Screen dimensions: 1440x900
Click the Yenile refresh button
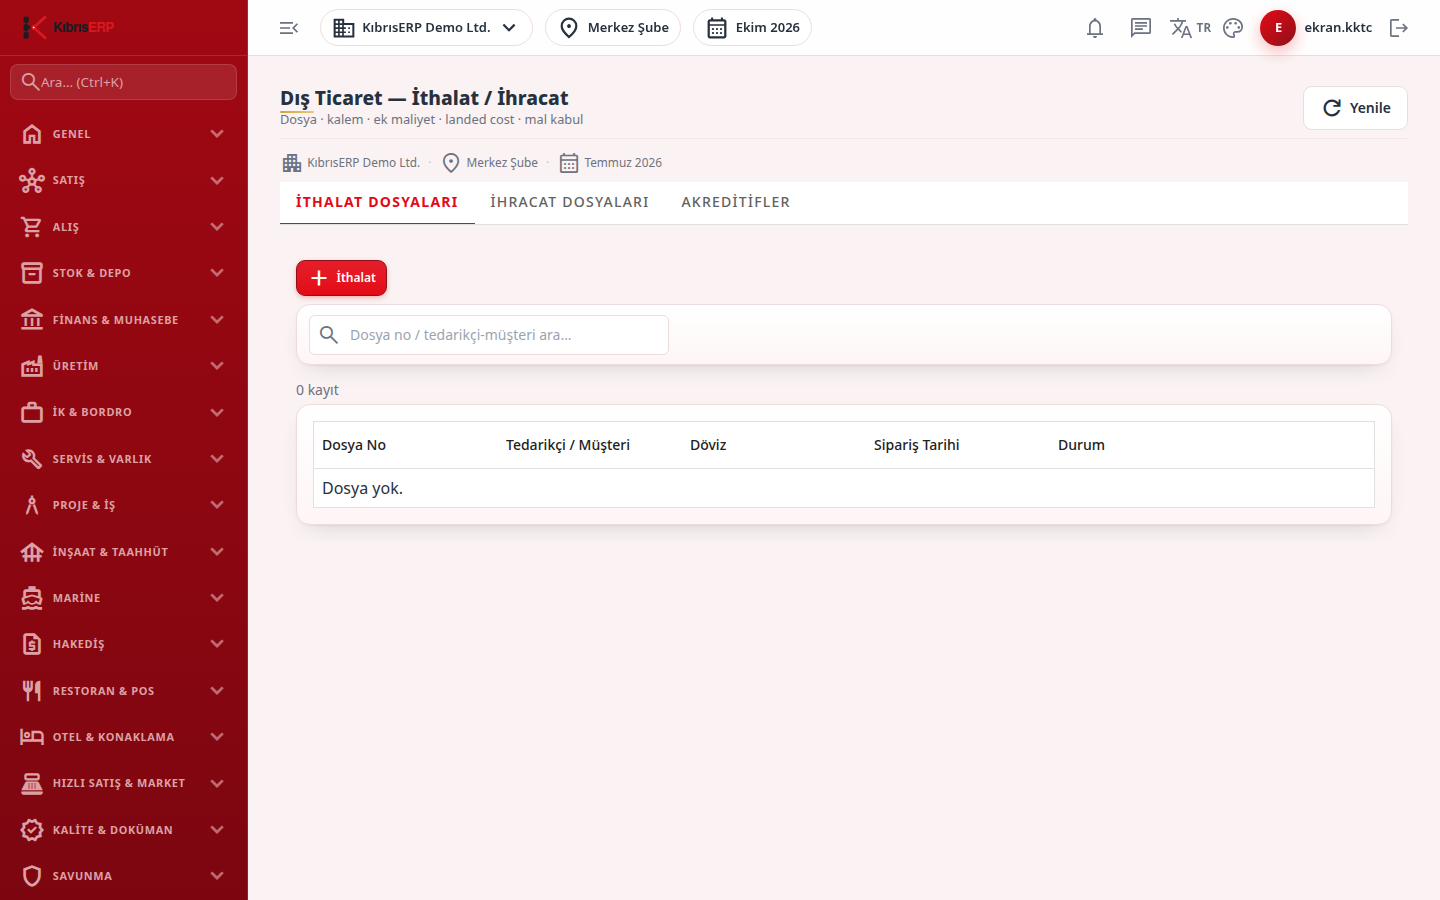coord(1355,108)
